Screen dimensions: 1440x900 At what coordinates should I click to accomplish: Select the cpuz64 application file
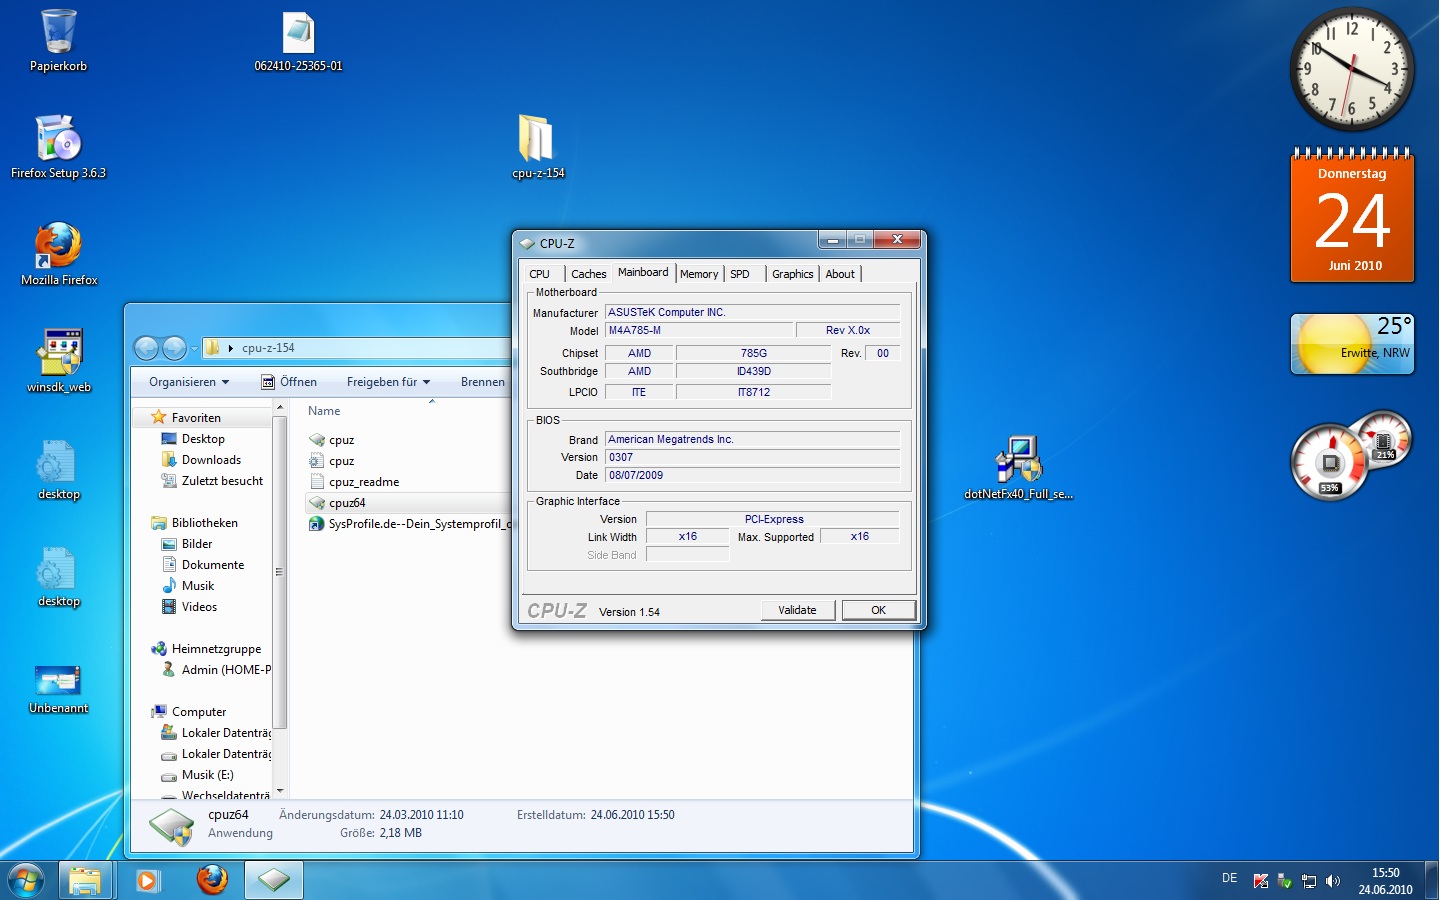408,503
